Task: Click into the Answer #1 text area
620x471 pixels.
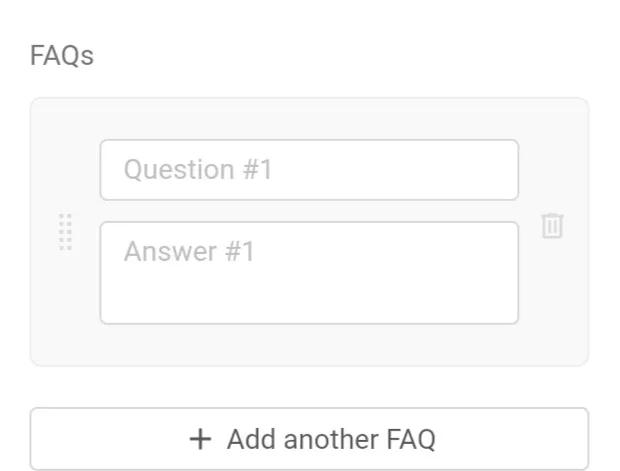Action: pos(309,273)
